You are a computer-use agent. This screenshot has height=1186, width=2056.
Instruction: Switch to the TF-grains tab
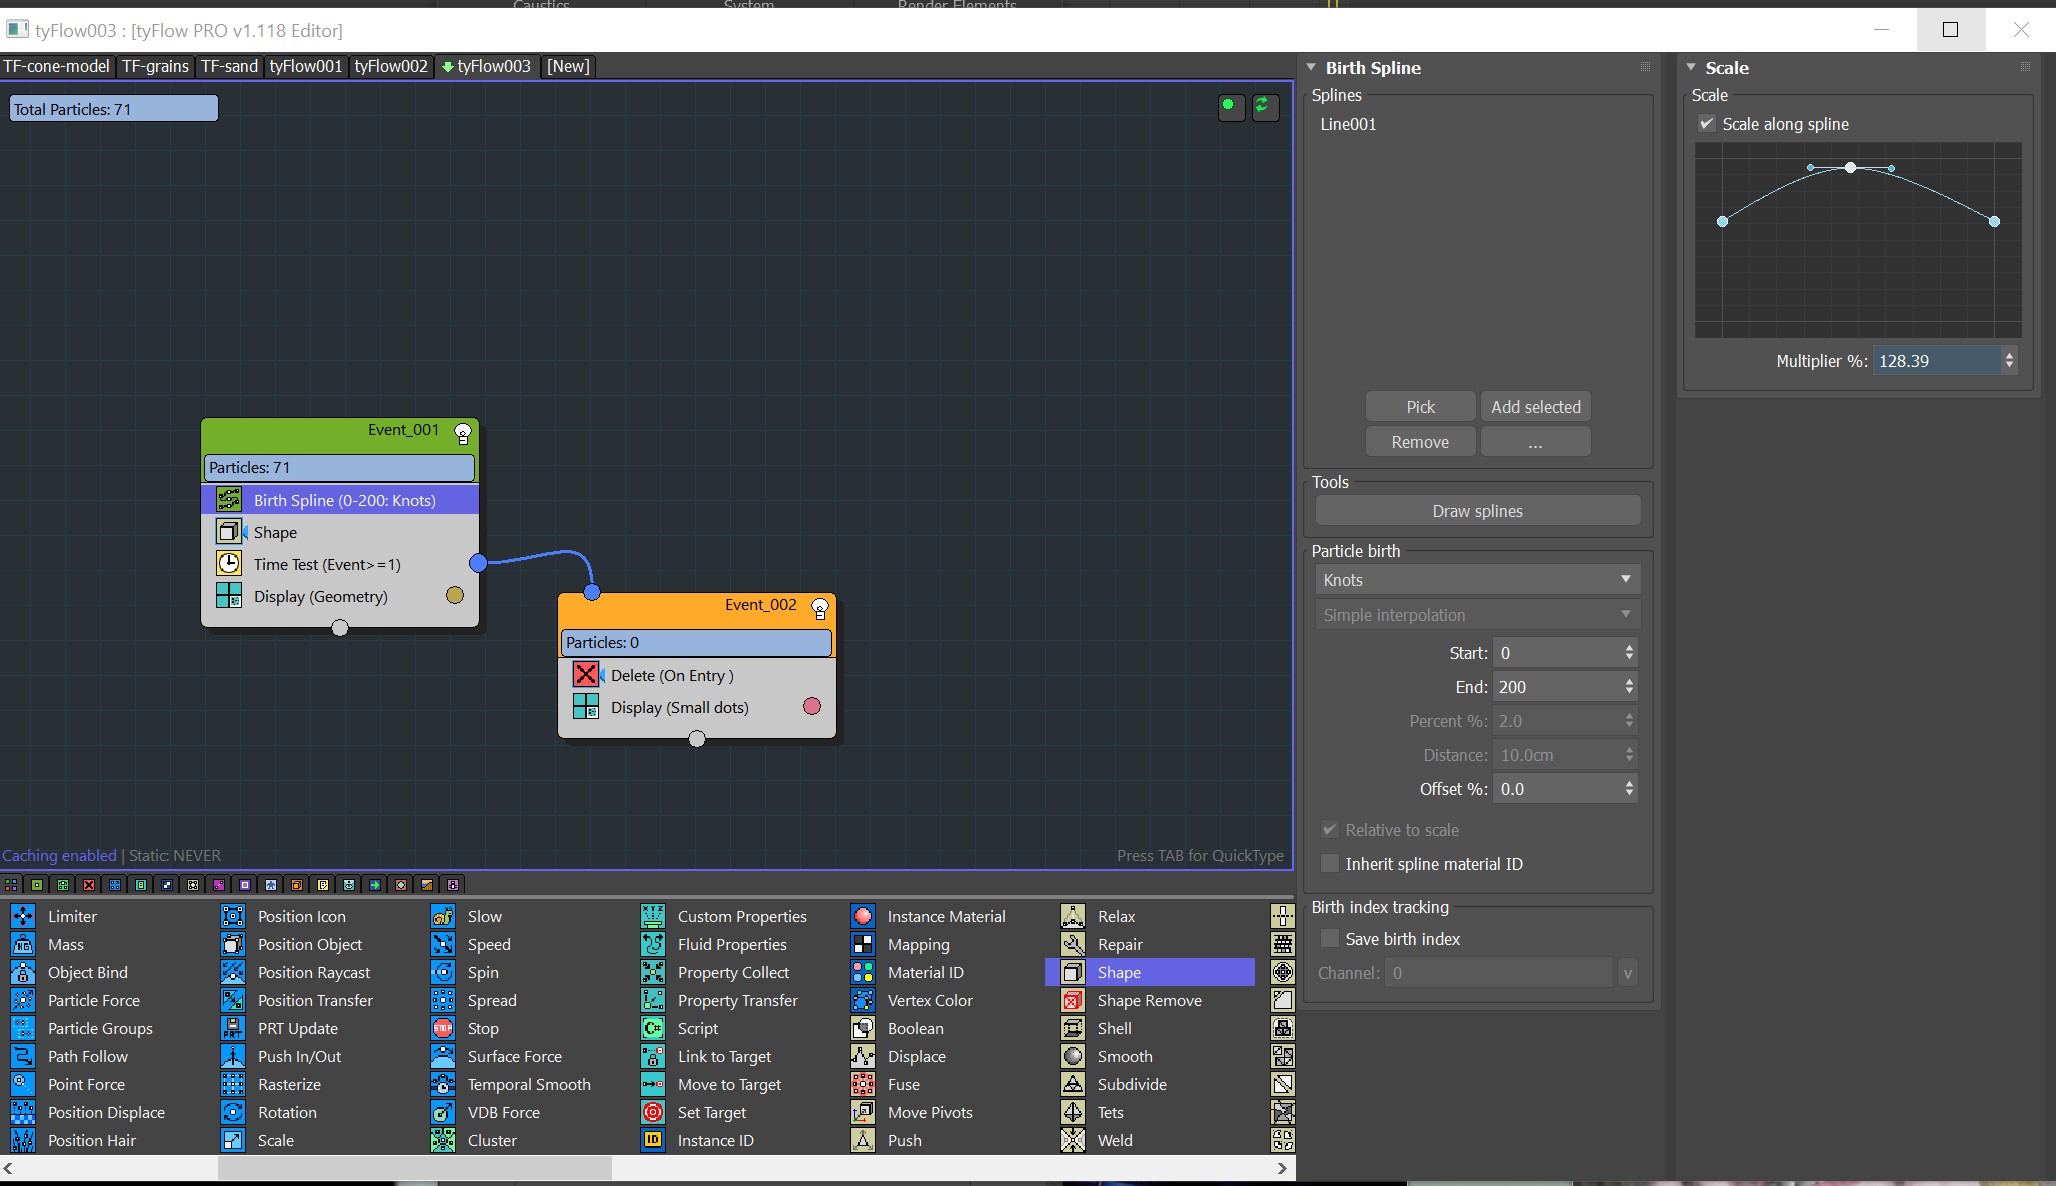coord(155,66)
